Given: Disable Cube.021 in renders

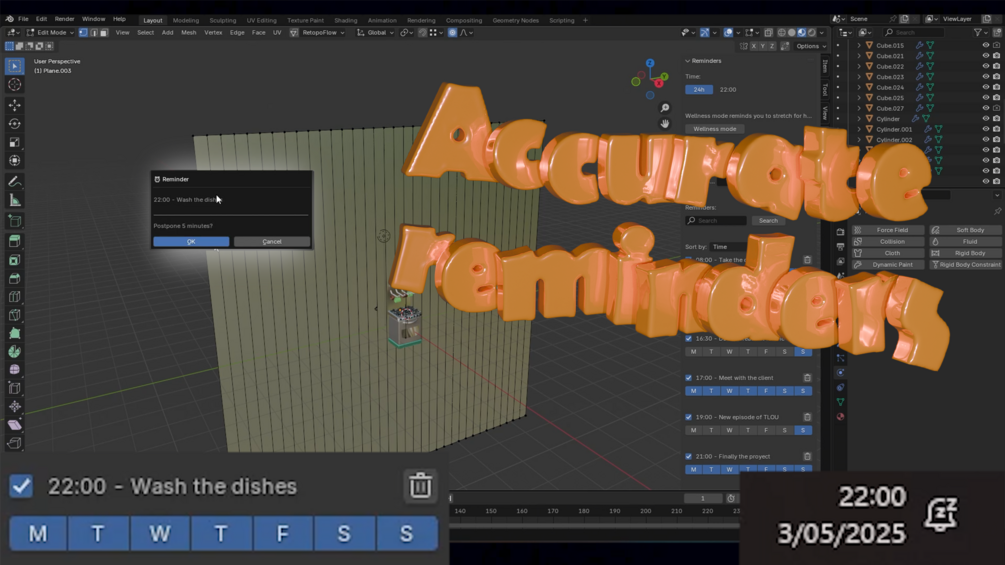Looking at the screenshot, I should [x=996, y=56].
